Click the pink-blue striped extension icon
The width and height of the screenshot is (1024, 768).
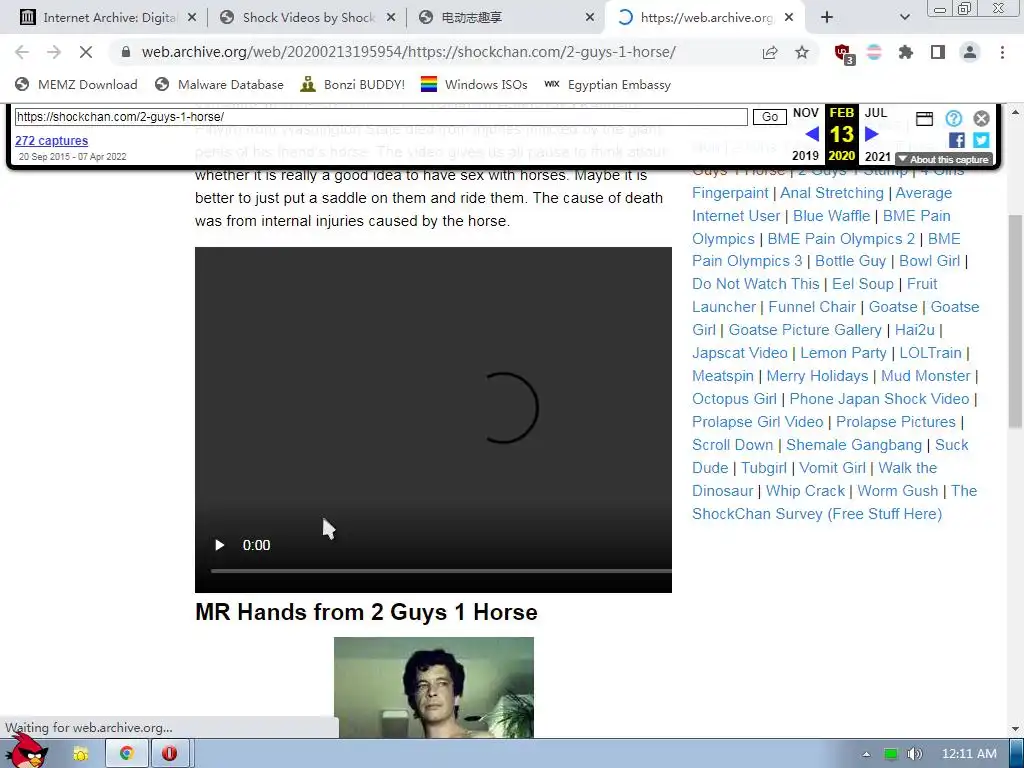click(874, 52)
